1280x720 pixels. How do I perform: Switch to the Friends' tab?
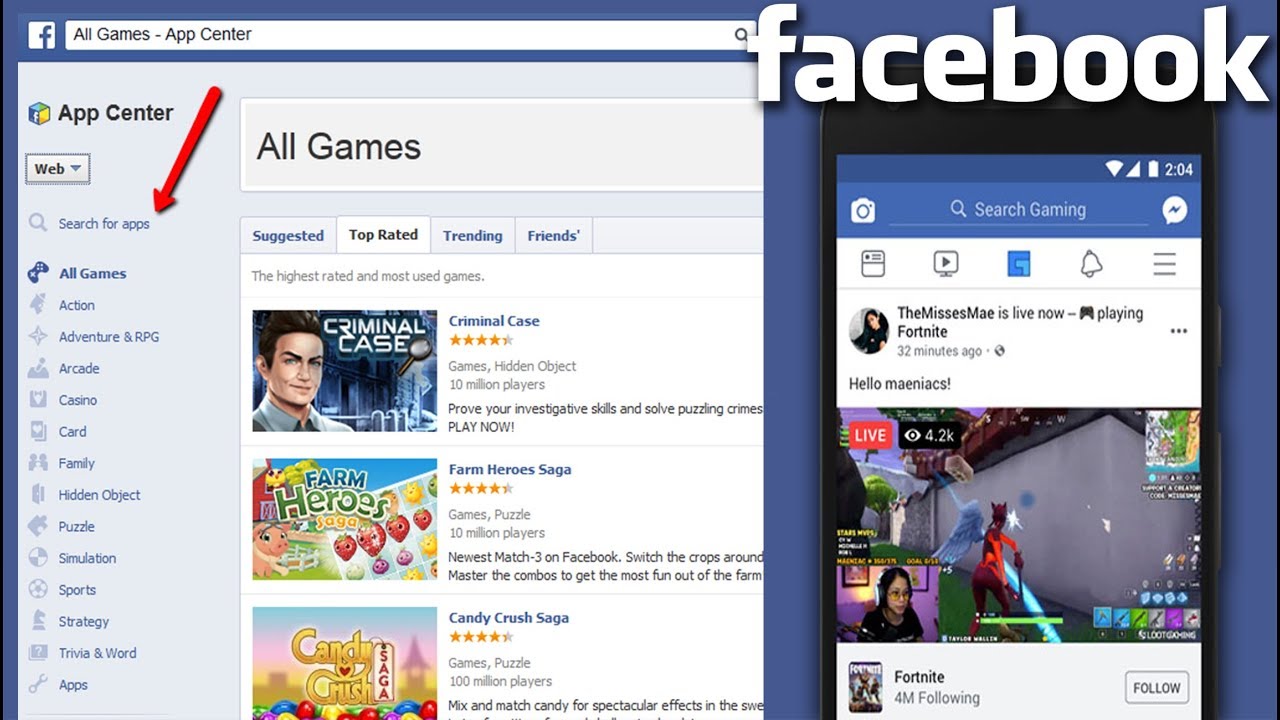click(x=554, y=236)
